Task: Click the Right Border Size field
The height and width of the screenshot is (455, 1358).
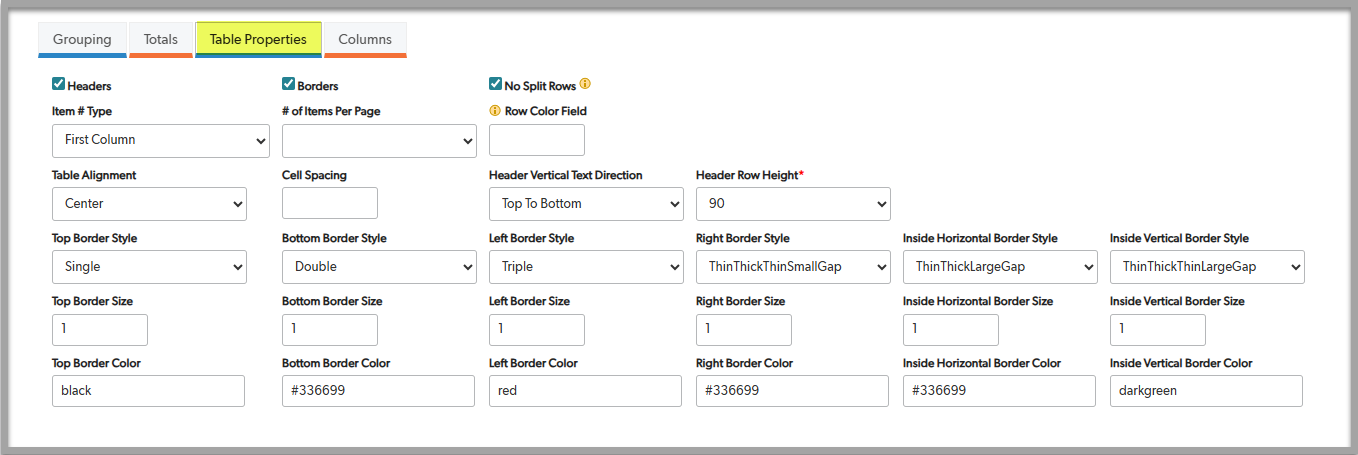Action: click(x=744, y=329)
